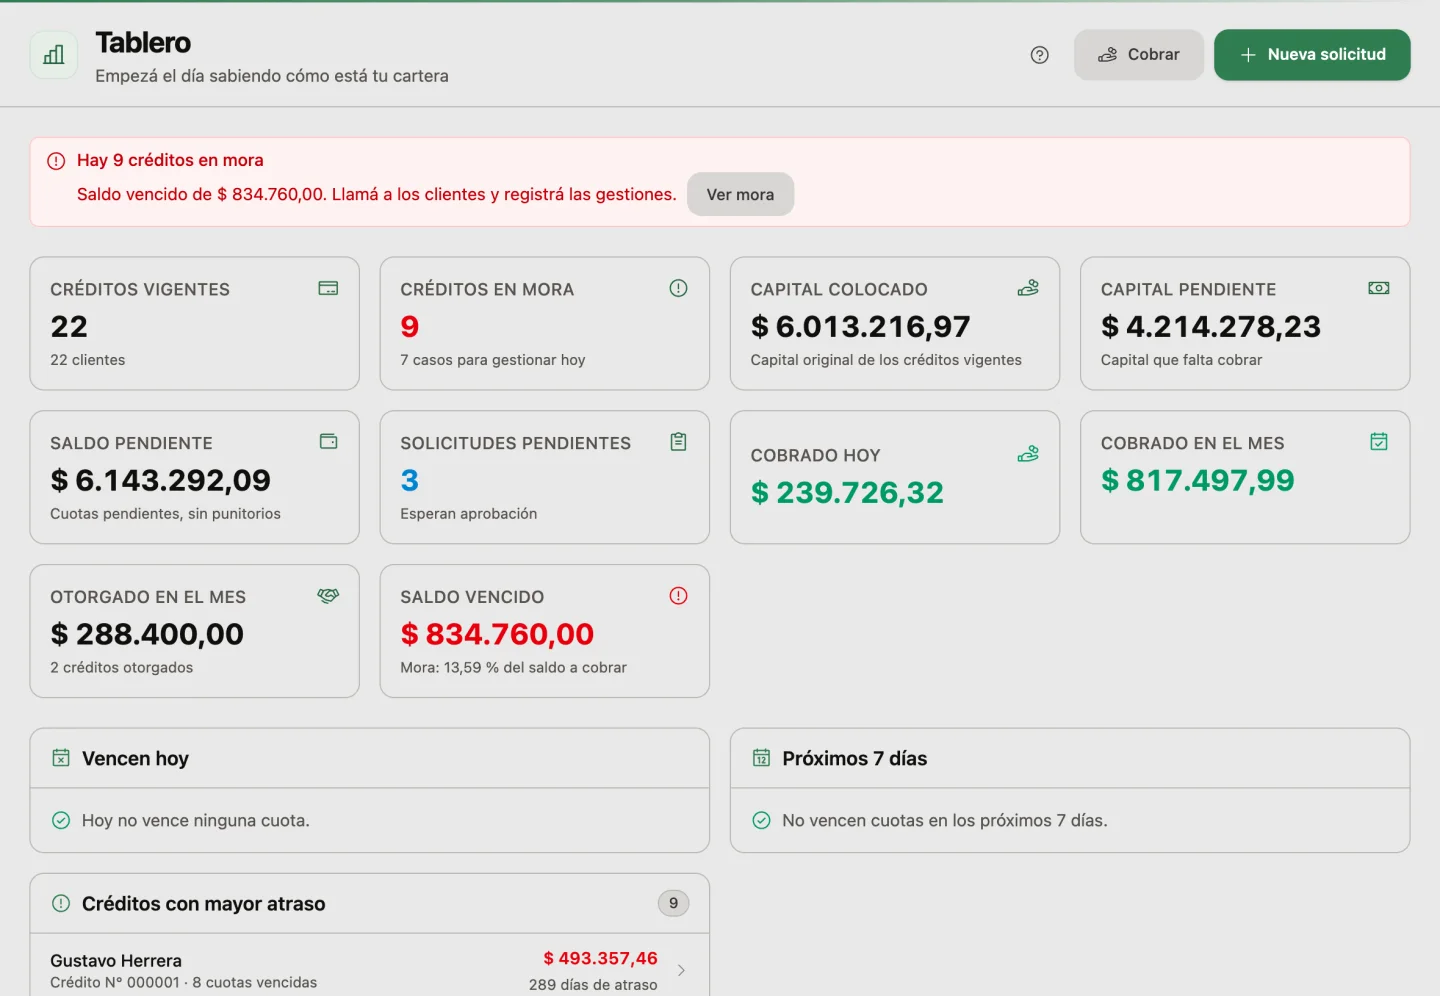The height and width of the screenshot is (996, 1440).
Task: Open the help question-mark icon
Action: (1040, 55)
